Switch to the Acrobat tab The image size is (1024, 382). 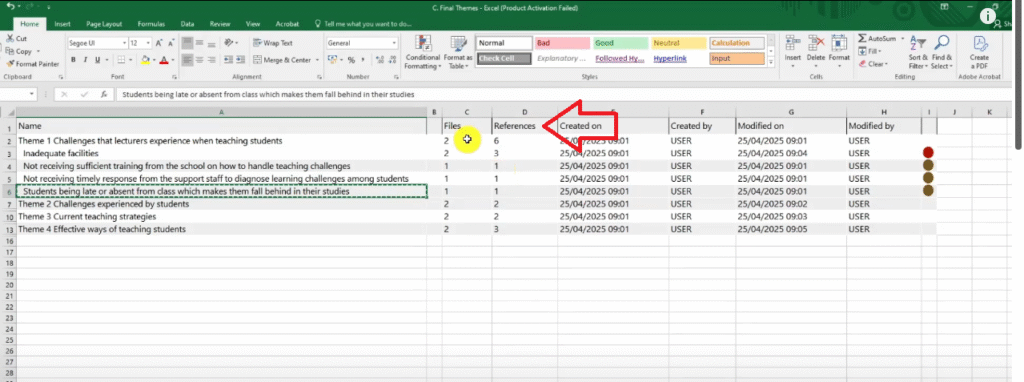pos(287,24)
